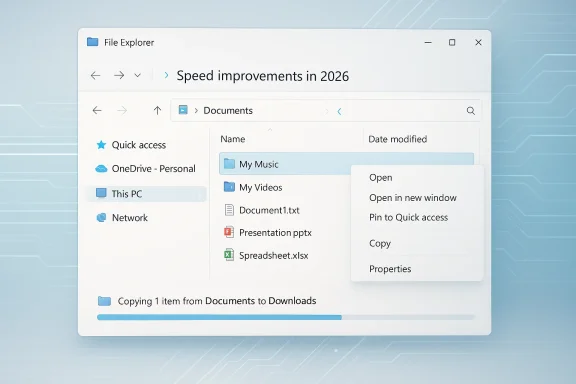This screenshot has height=384, width=576.
Task: Go forward using the upper forward arrow
Action: click(x=119, y=75)
